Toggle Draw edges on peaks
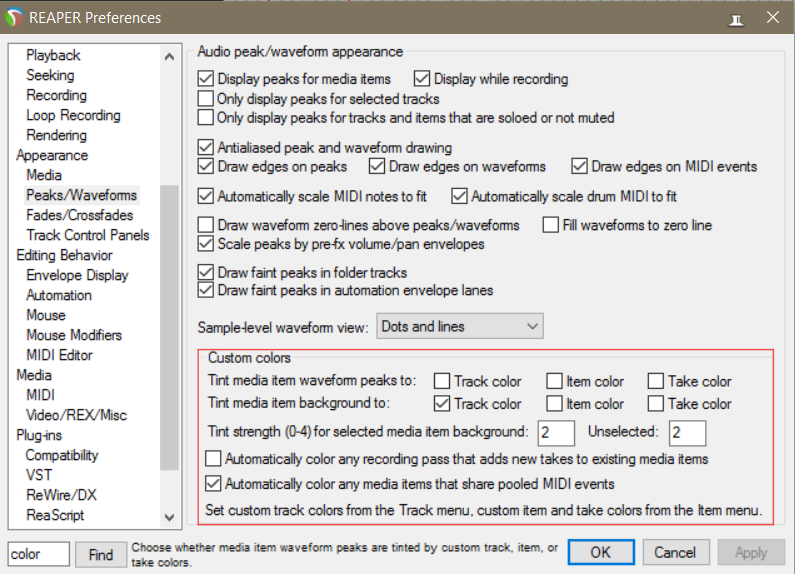 click(x=205, y=166)
